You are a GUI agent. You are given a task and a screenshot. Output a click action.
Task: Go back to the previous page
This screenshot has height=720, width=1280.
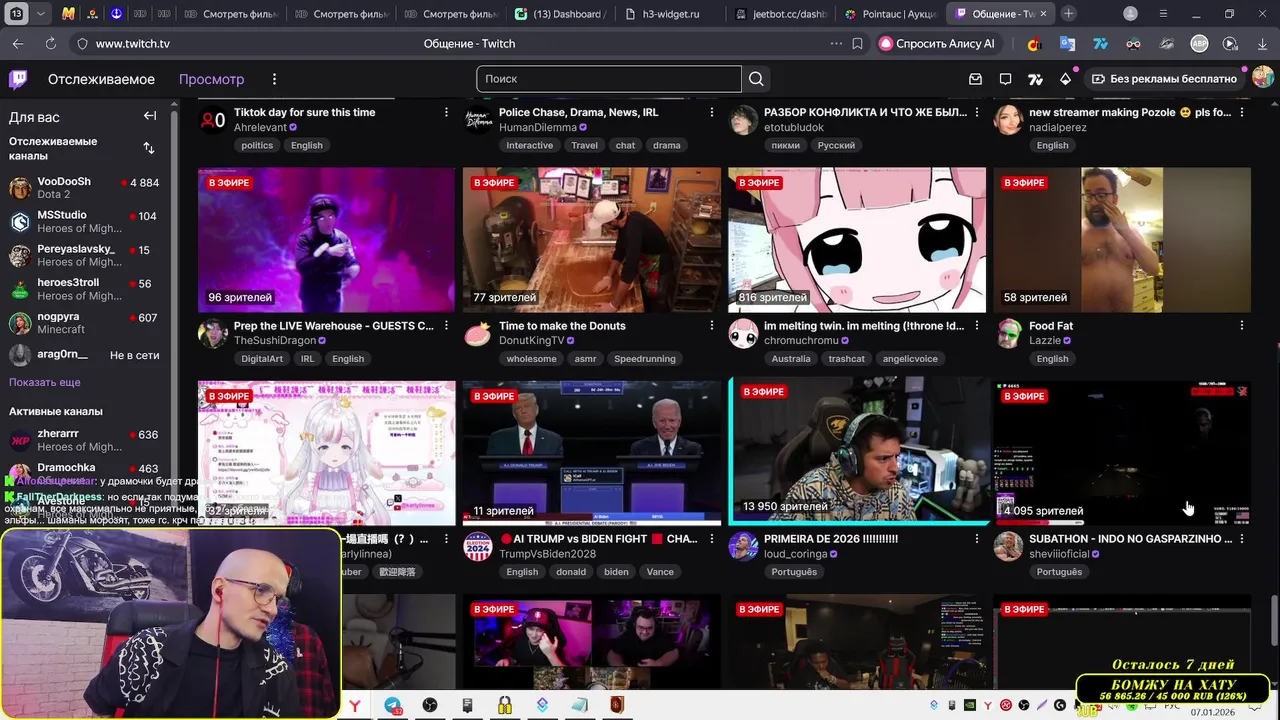(18, 44)
